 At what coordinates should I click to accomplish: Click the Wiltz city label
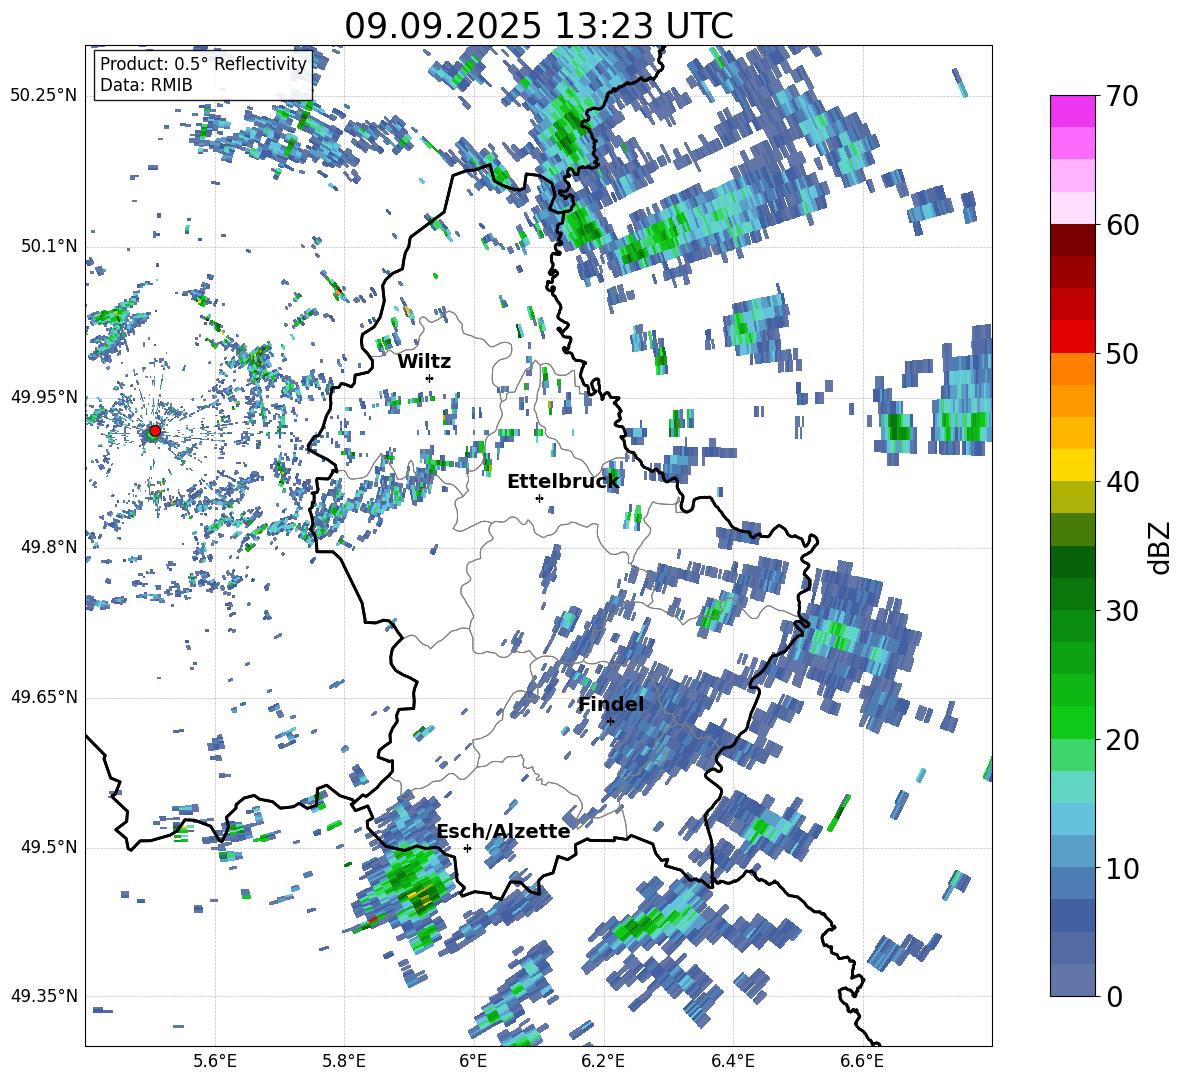click(424, 362)
